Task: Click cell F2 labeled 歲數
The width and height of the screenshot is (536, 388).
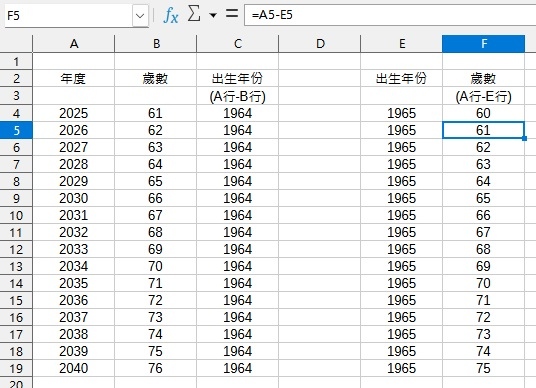Action: (x=484, y=79)
